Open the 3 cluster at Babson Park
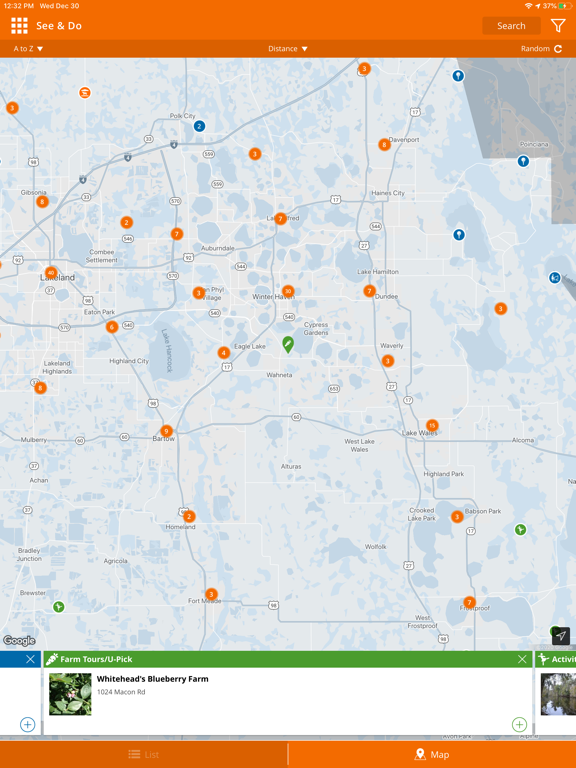 [x=457, y=517]
